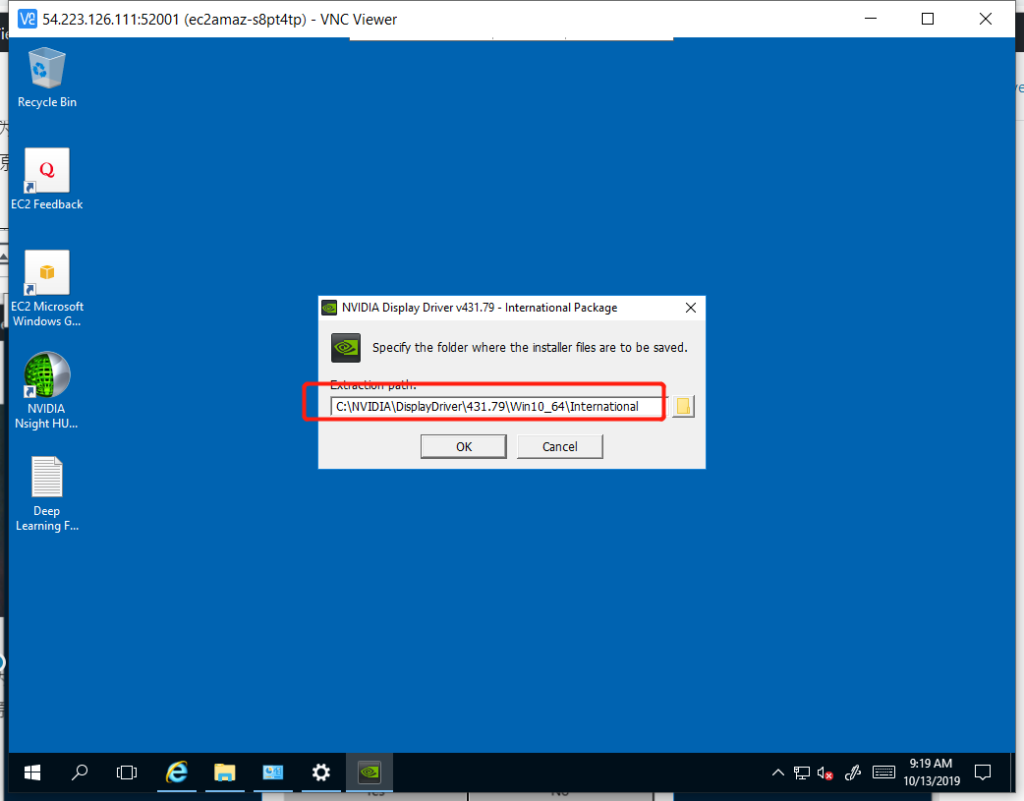Screen dimensions: 1024x801
Task: Select the EC2 Microsoft Windows Guide shortcut
Action: (47, 274)
